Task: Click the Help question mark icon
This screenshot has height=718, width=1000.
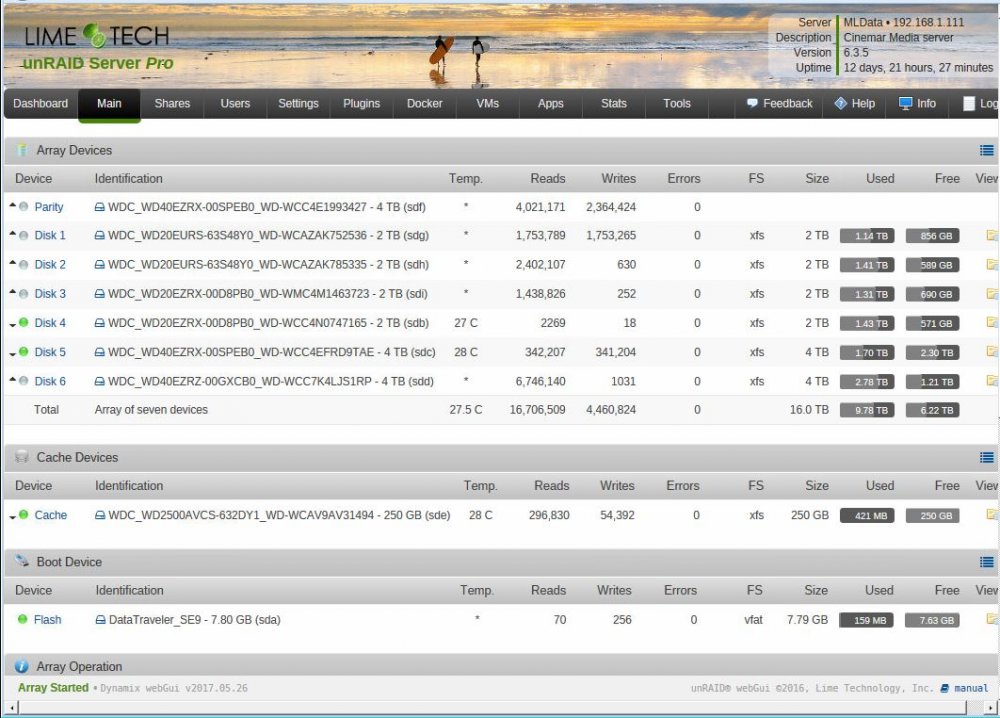Action: (x=841, y=103)
